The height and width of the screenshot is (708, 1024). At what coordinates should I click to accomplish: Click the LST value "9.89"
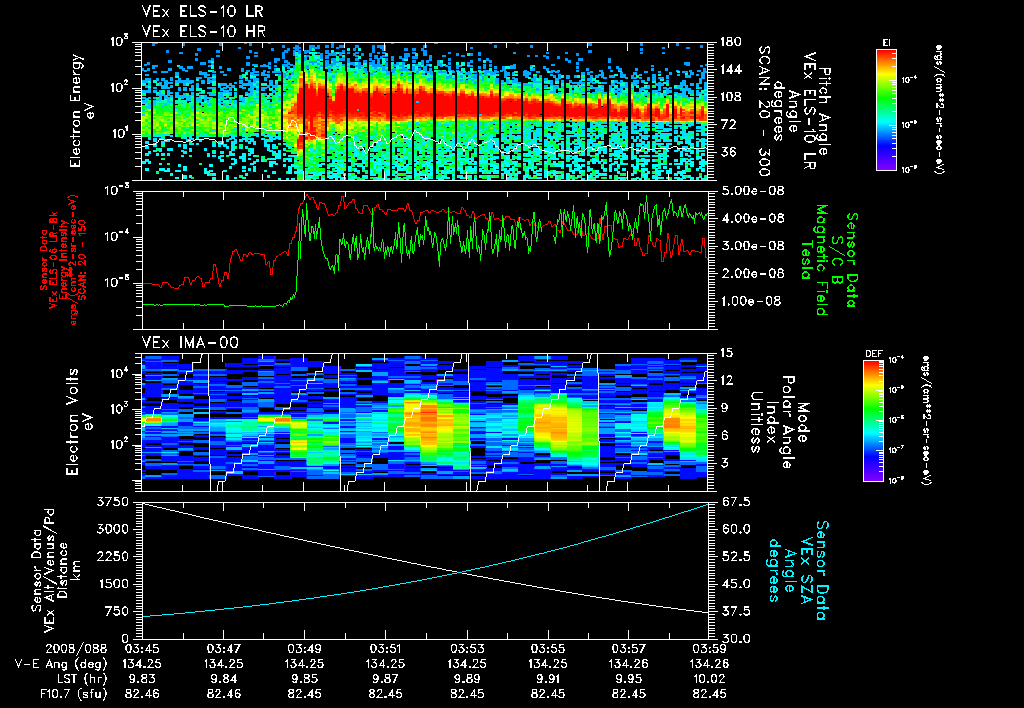coord(466,679)
